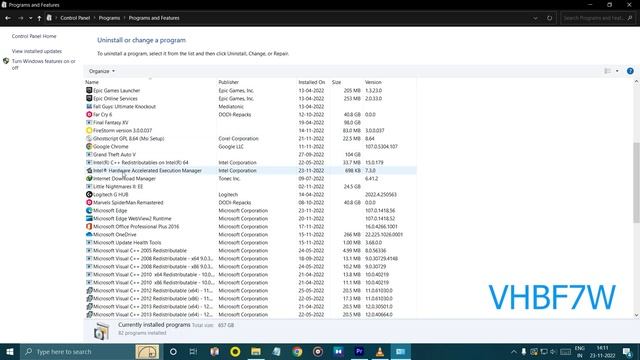
Task: Go back using the navigation back arrow
Action: click(8, 18)
